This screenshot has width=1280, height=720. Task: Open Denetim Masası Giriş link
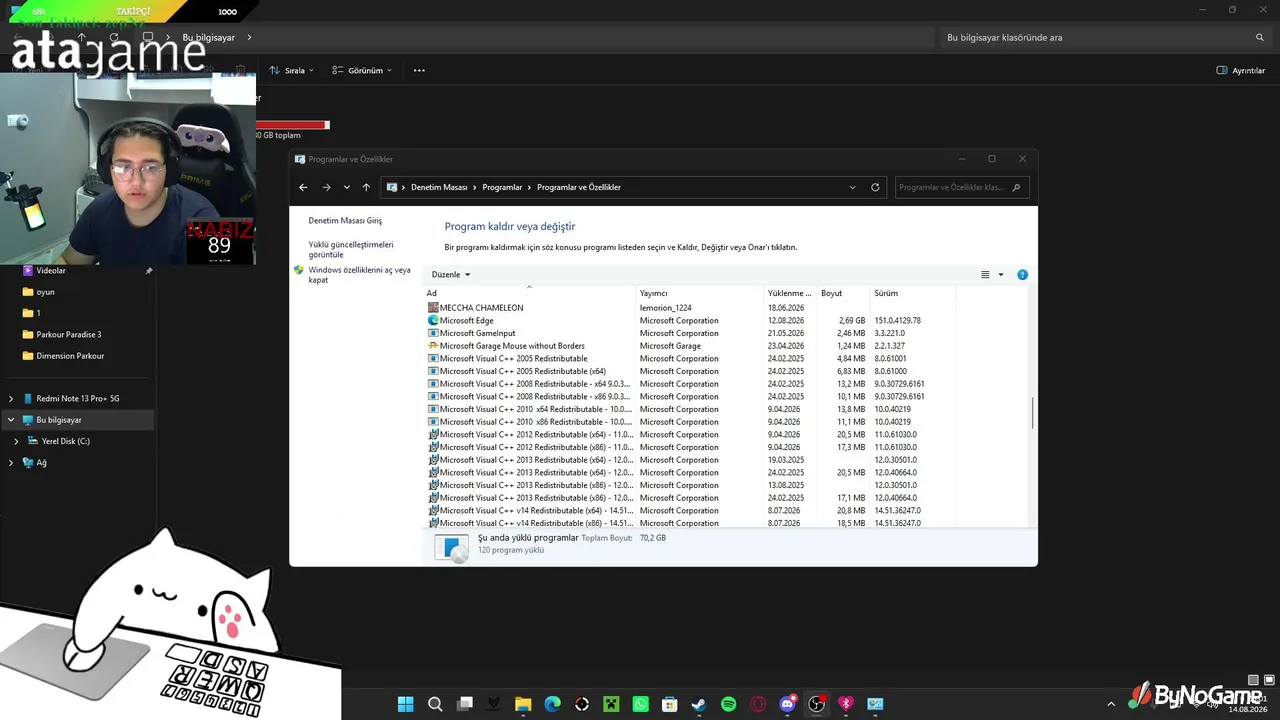345,220
